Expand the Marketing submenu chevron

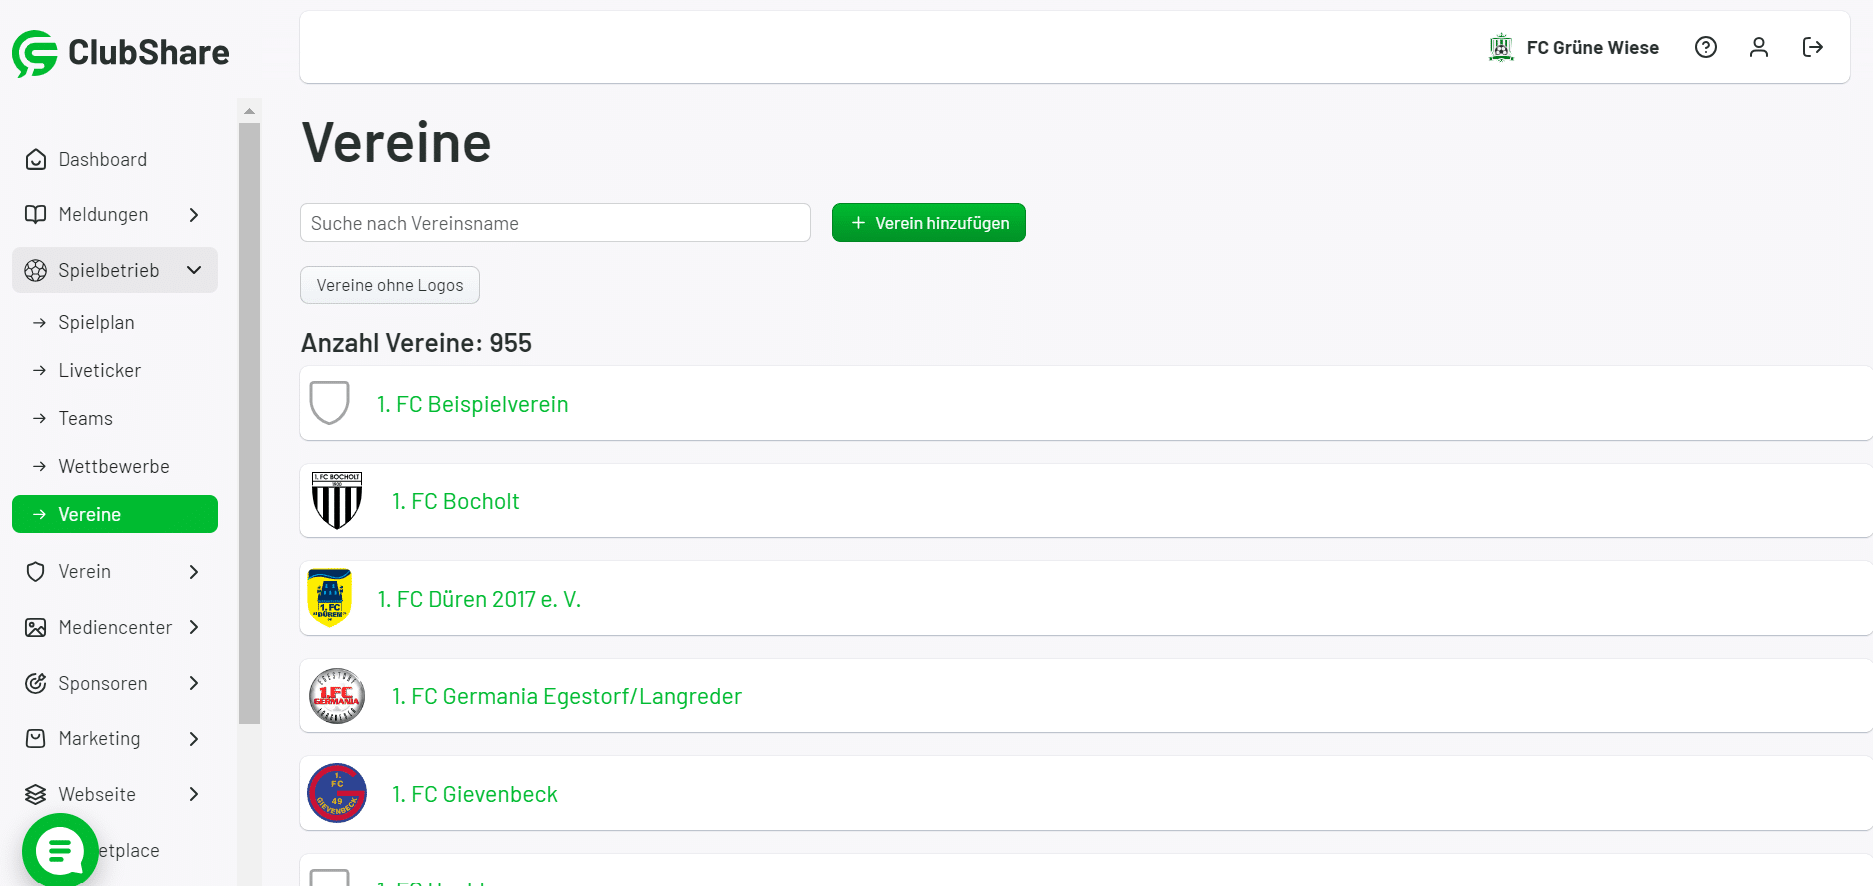pyautogui.click(x=194, y=739)
